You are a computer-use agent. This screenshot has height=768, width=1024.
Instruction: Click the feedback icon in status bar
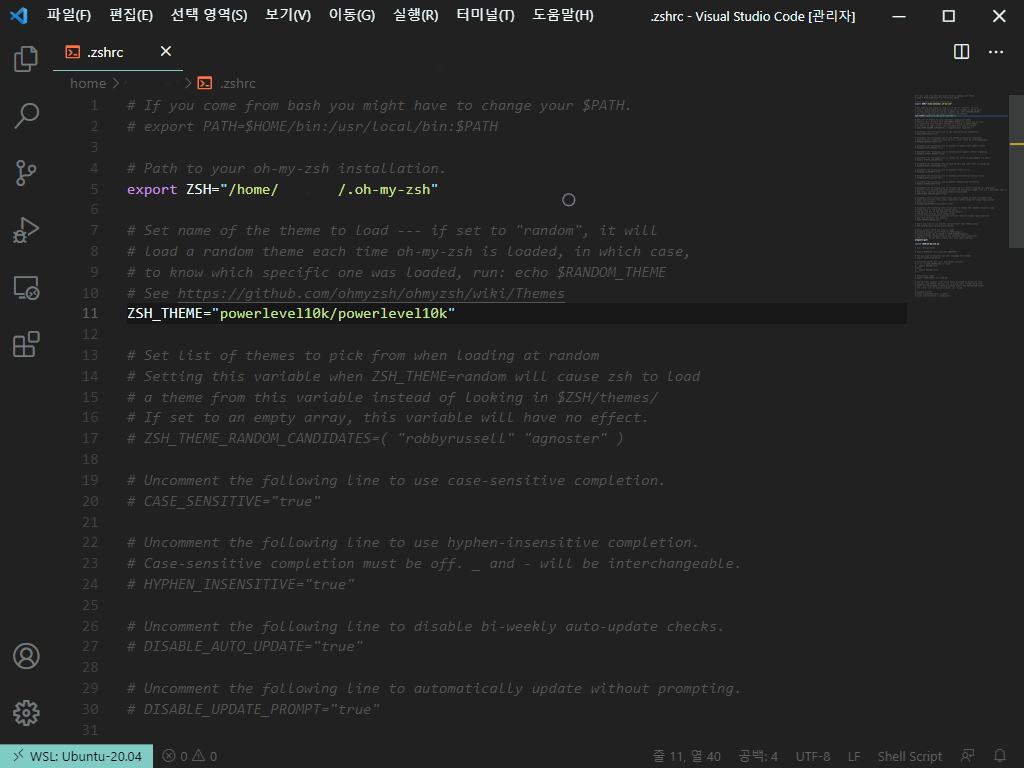click(x=968, y=756)
